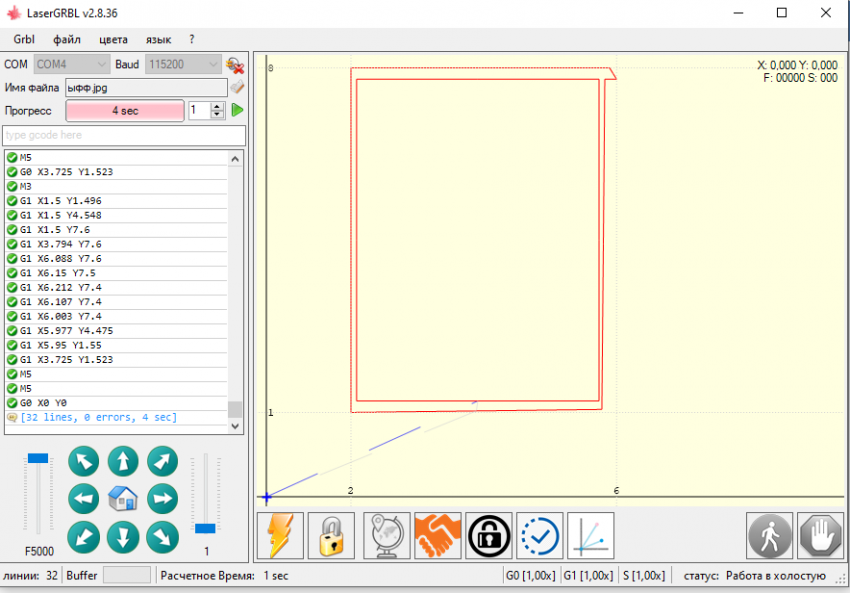
Task: Open the Grbl menu
Action: [24, 39]
